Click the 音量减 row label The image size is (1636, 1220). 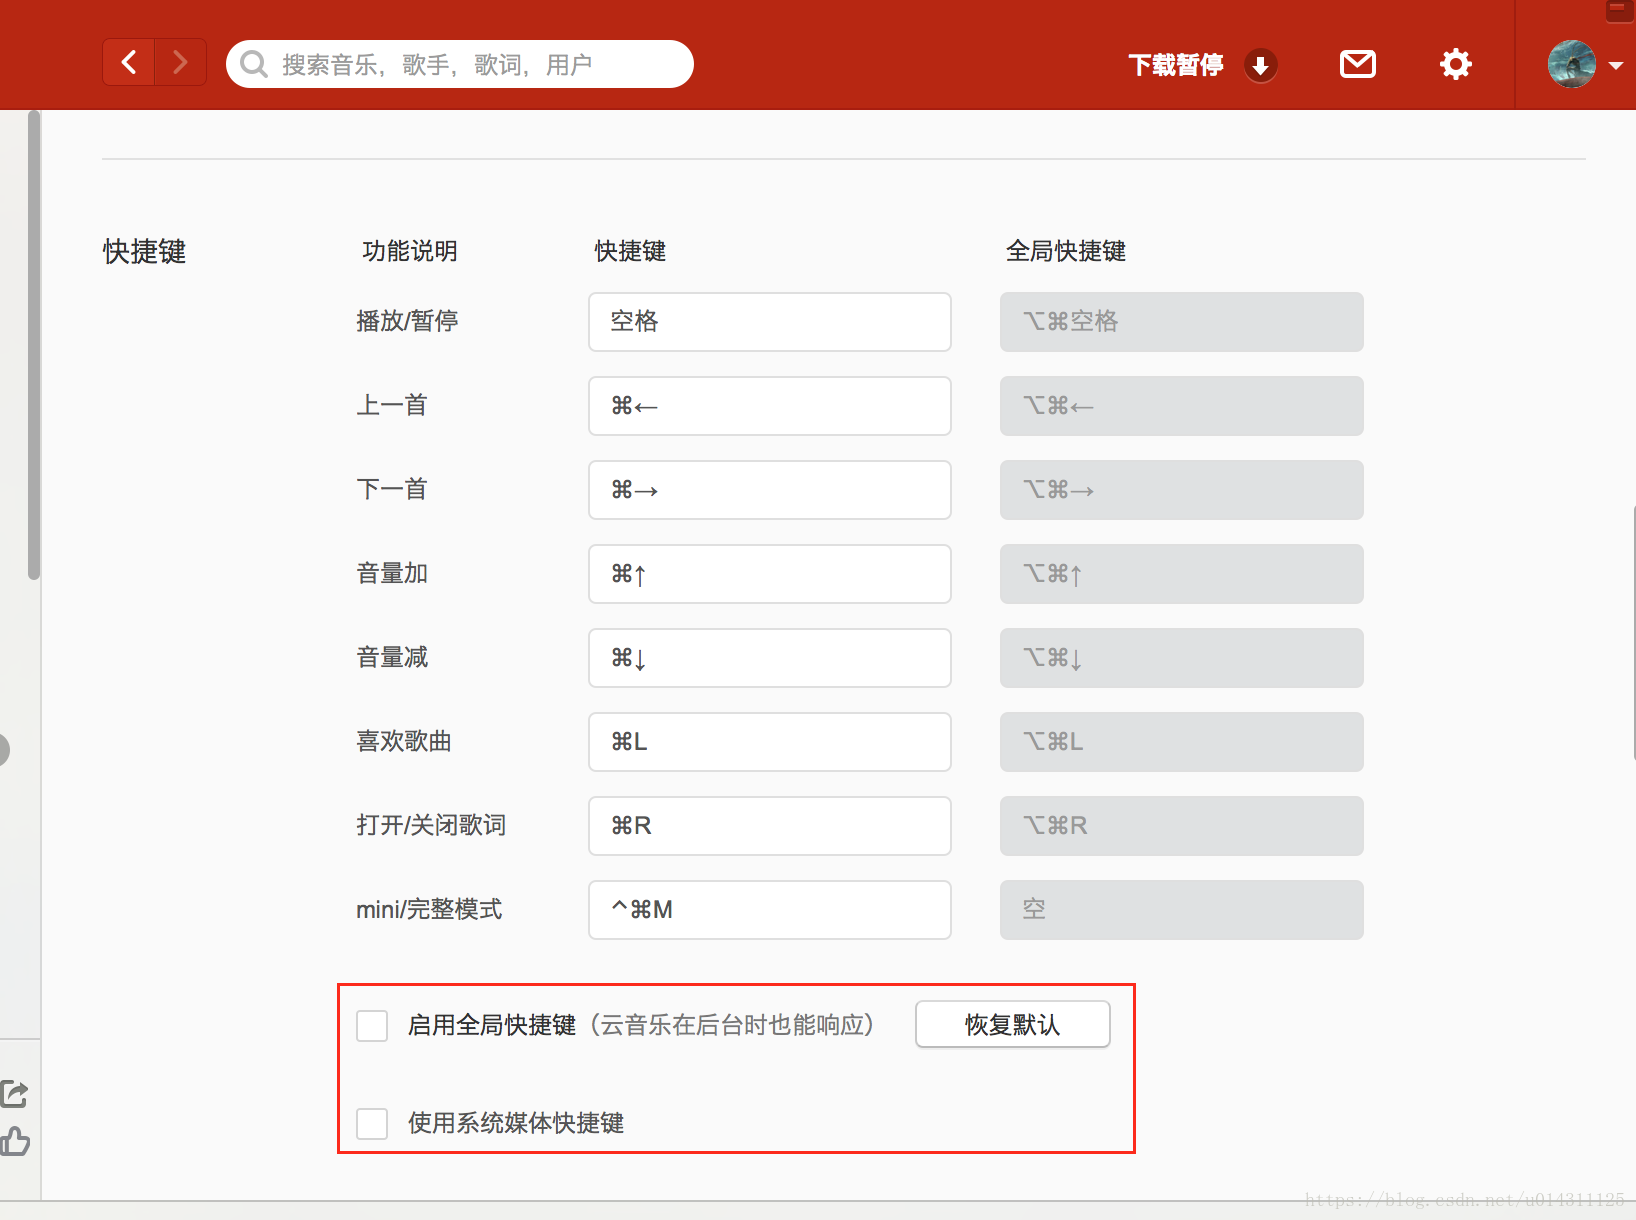click(392, 657)
